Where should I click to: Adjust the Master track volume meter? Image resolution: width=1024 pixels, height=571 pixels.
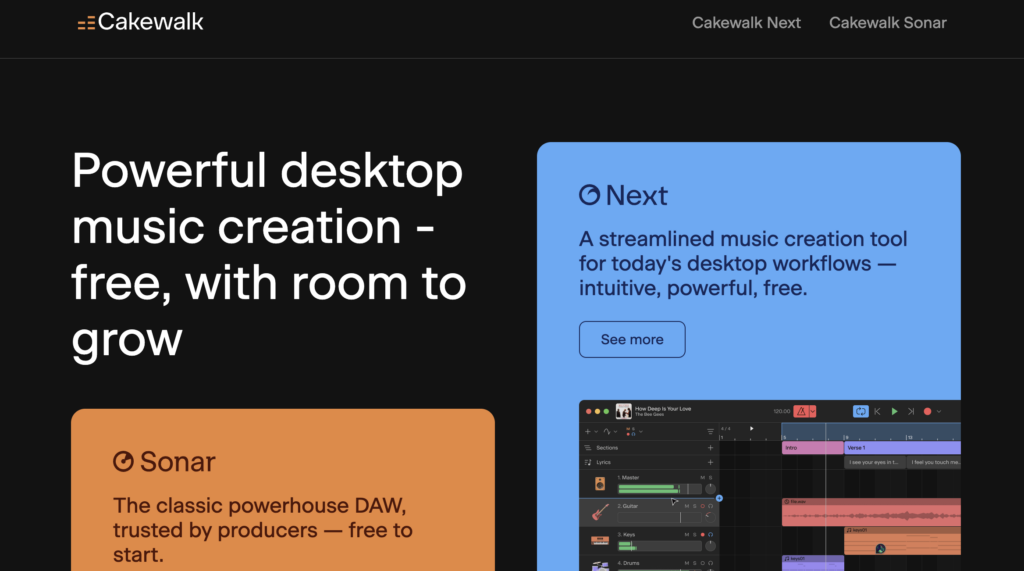[x=650, y=489]
